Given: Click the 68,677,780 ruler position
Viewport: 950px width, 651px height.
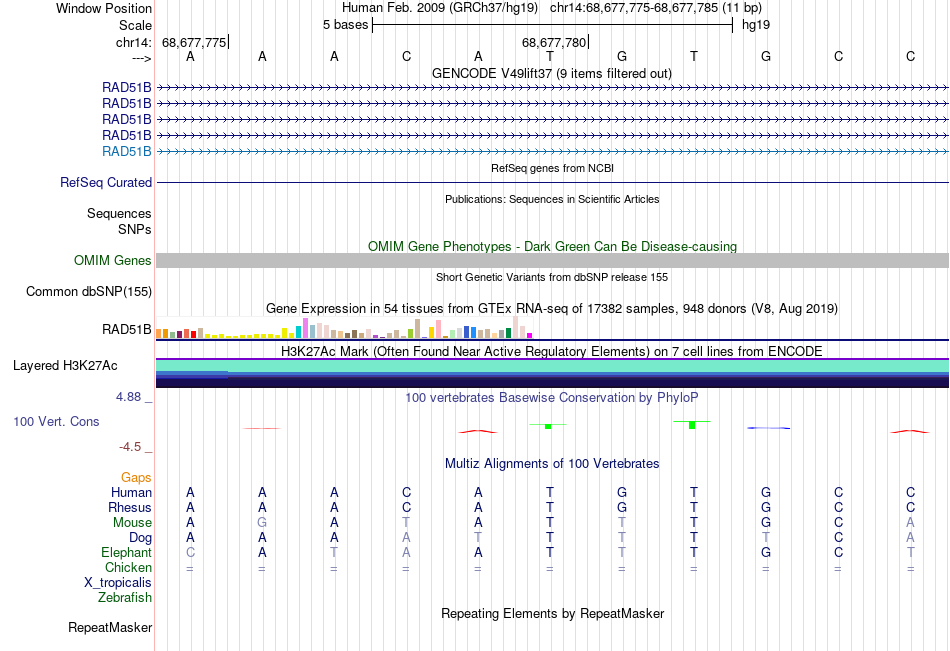Looking at the screenshot, I should pyautogui.click(x=554, y=42).
